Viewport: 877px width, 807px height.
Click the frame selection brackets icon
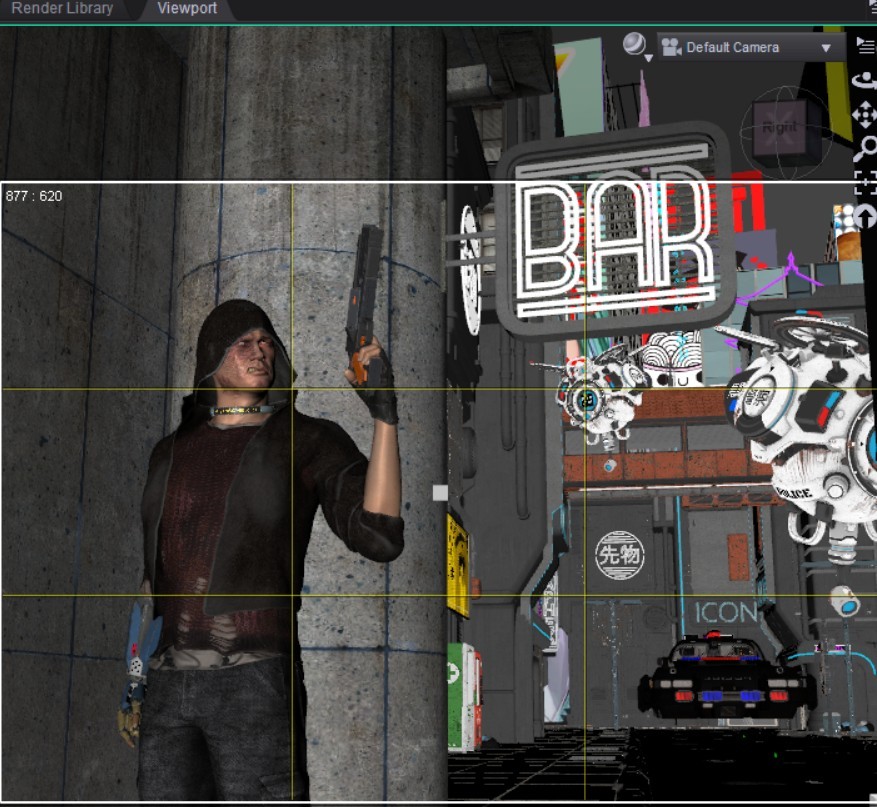[x=866, y=182]
